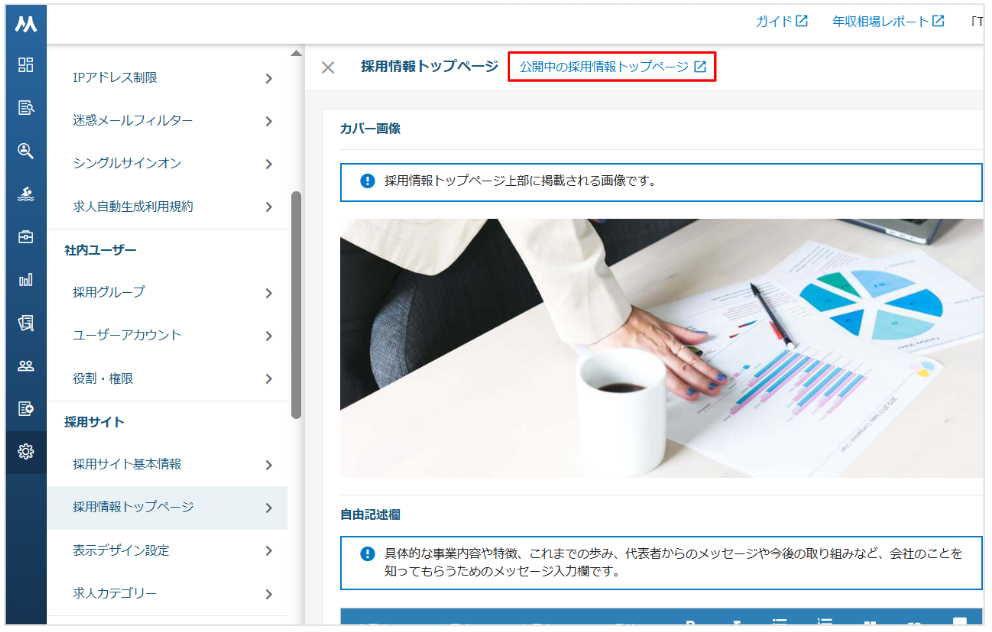Click the info icon in the cover image notice
This screenshot has width=992, height=632.
point(368,181)
